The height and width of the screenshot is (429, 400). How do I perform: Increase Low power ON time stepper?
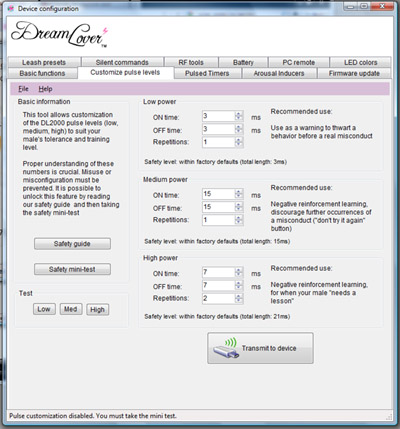click(x=239, y=114)
